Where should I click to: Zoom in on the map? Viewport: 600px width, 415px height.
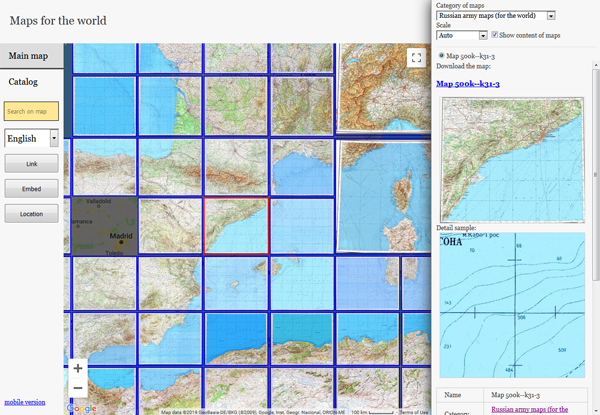click(x=78, y=368)
